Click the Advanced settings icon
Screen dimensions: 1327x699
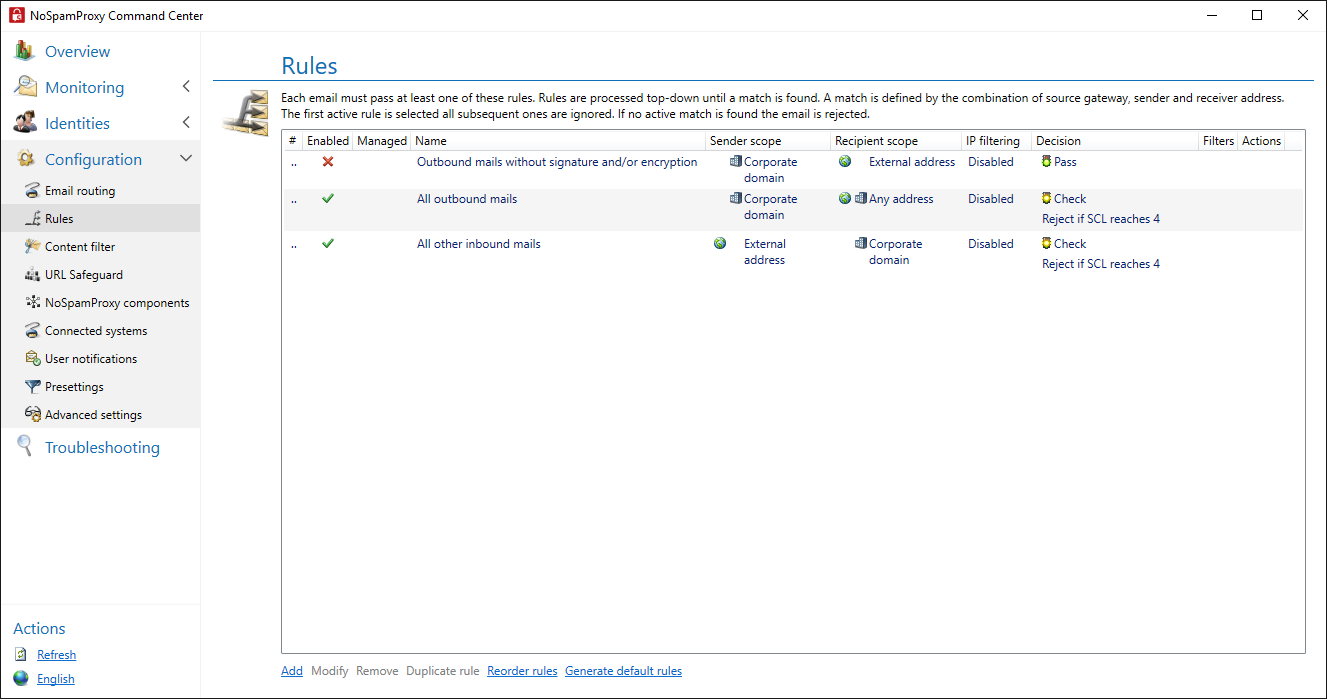pyautogui.click(x=33, y=414)
